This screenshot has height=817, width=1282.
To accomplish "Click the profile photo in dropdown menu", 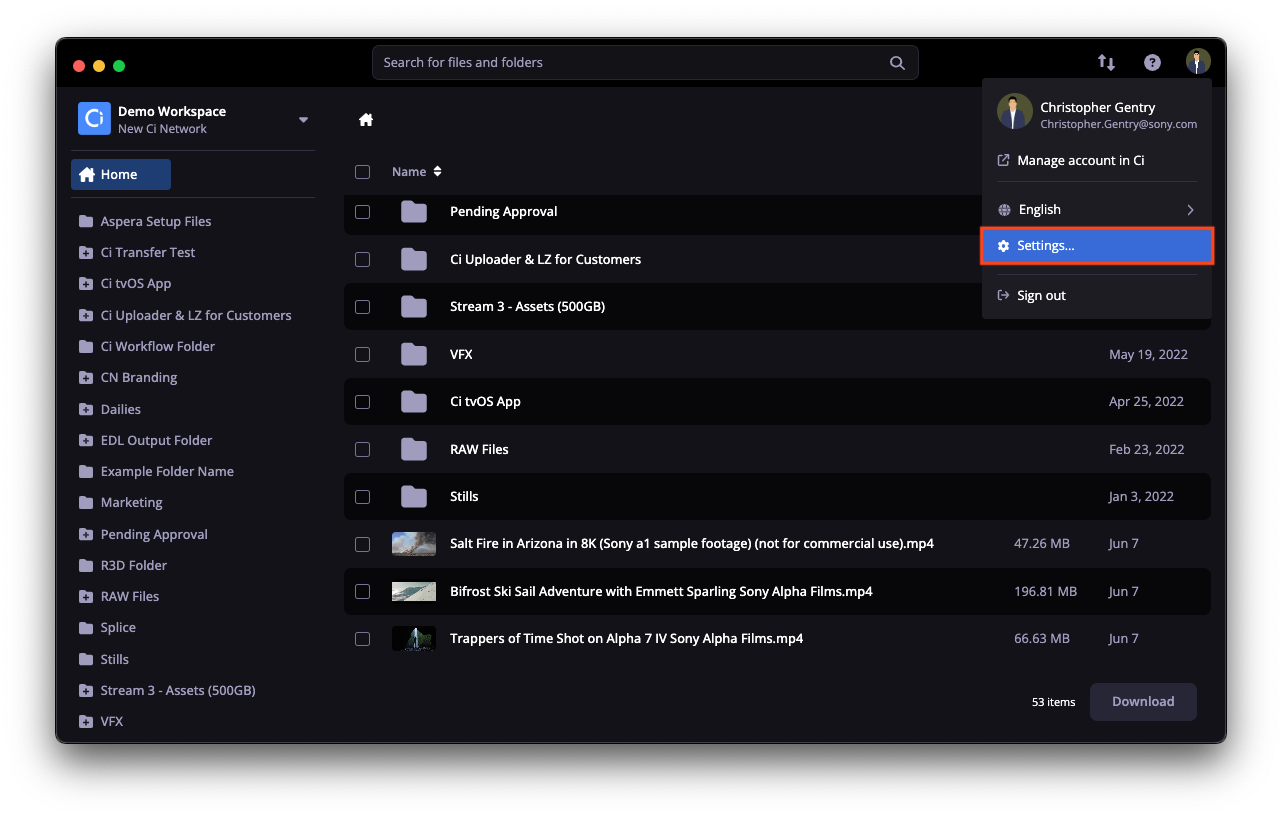I will [x=1014, y=112].
